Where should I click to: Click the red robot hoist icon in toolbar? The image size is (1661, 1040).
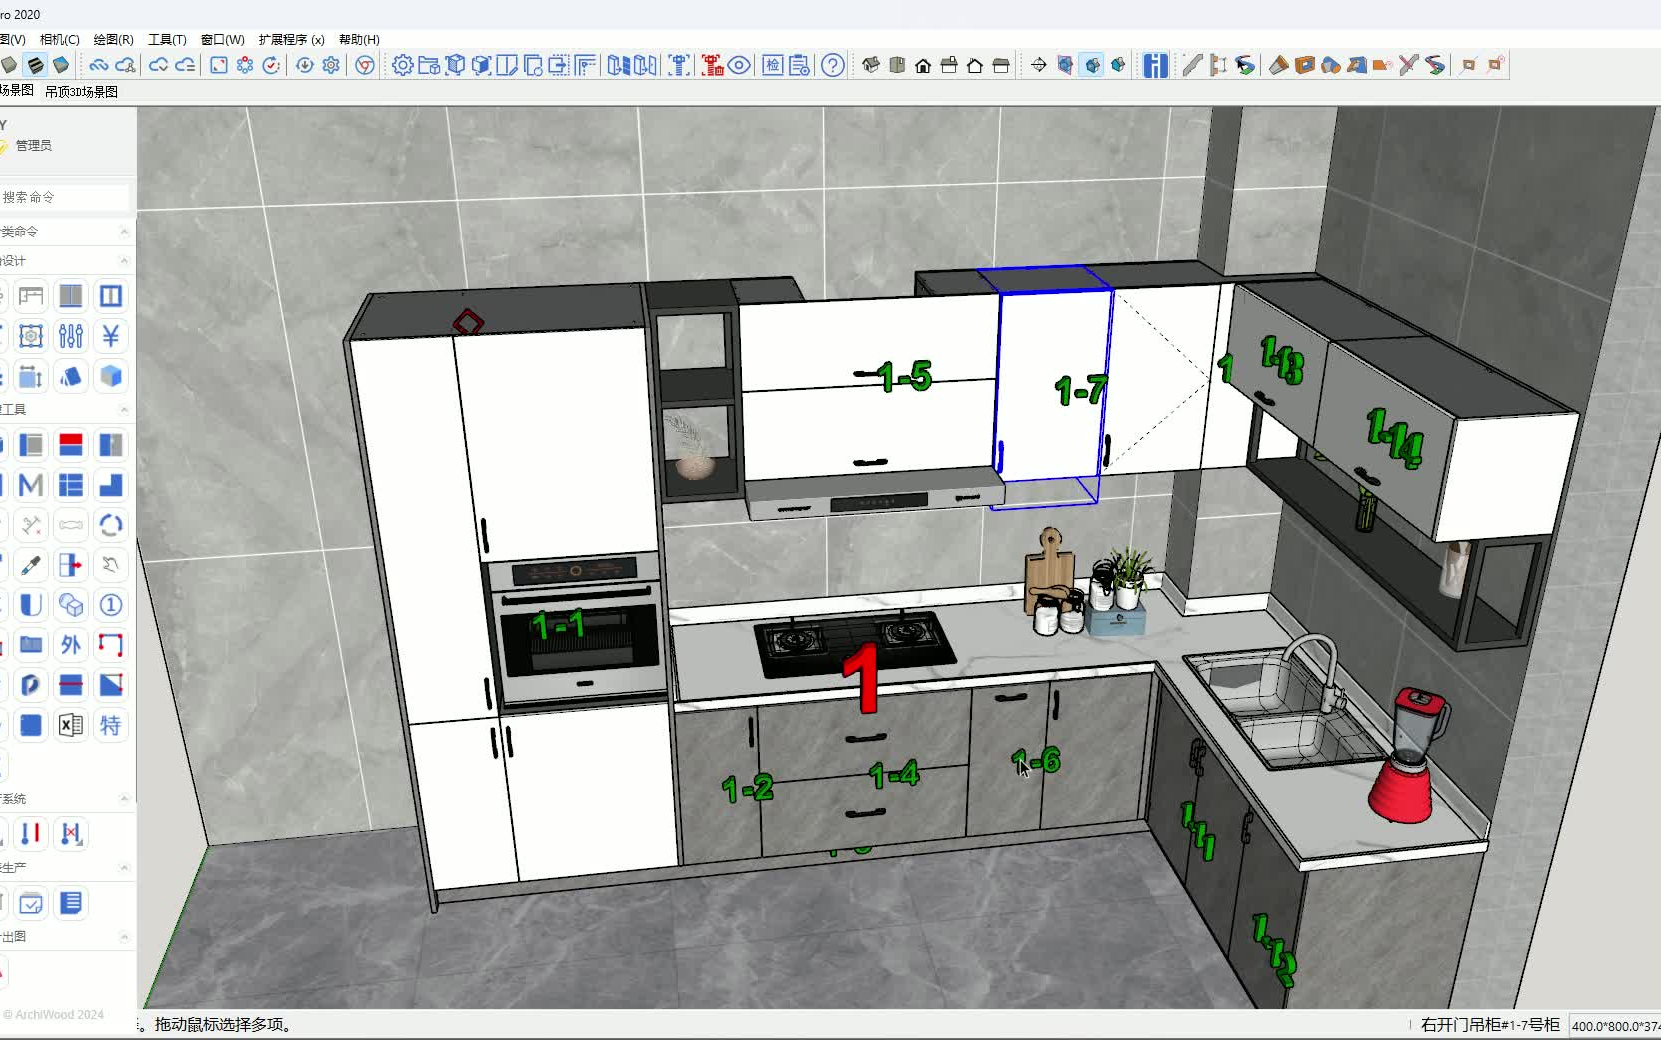coord(713,65)
